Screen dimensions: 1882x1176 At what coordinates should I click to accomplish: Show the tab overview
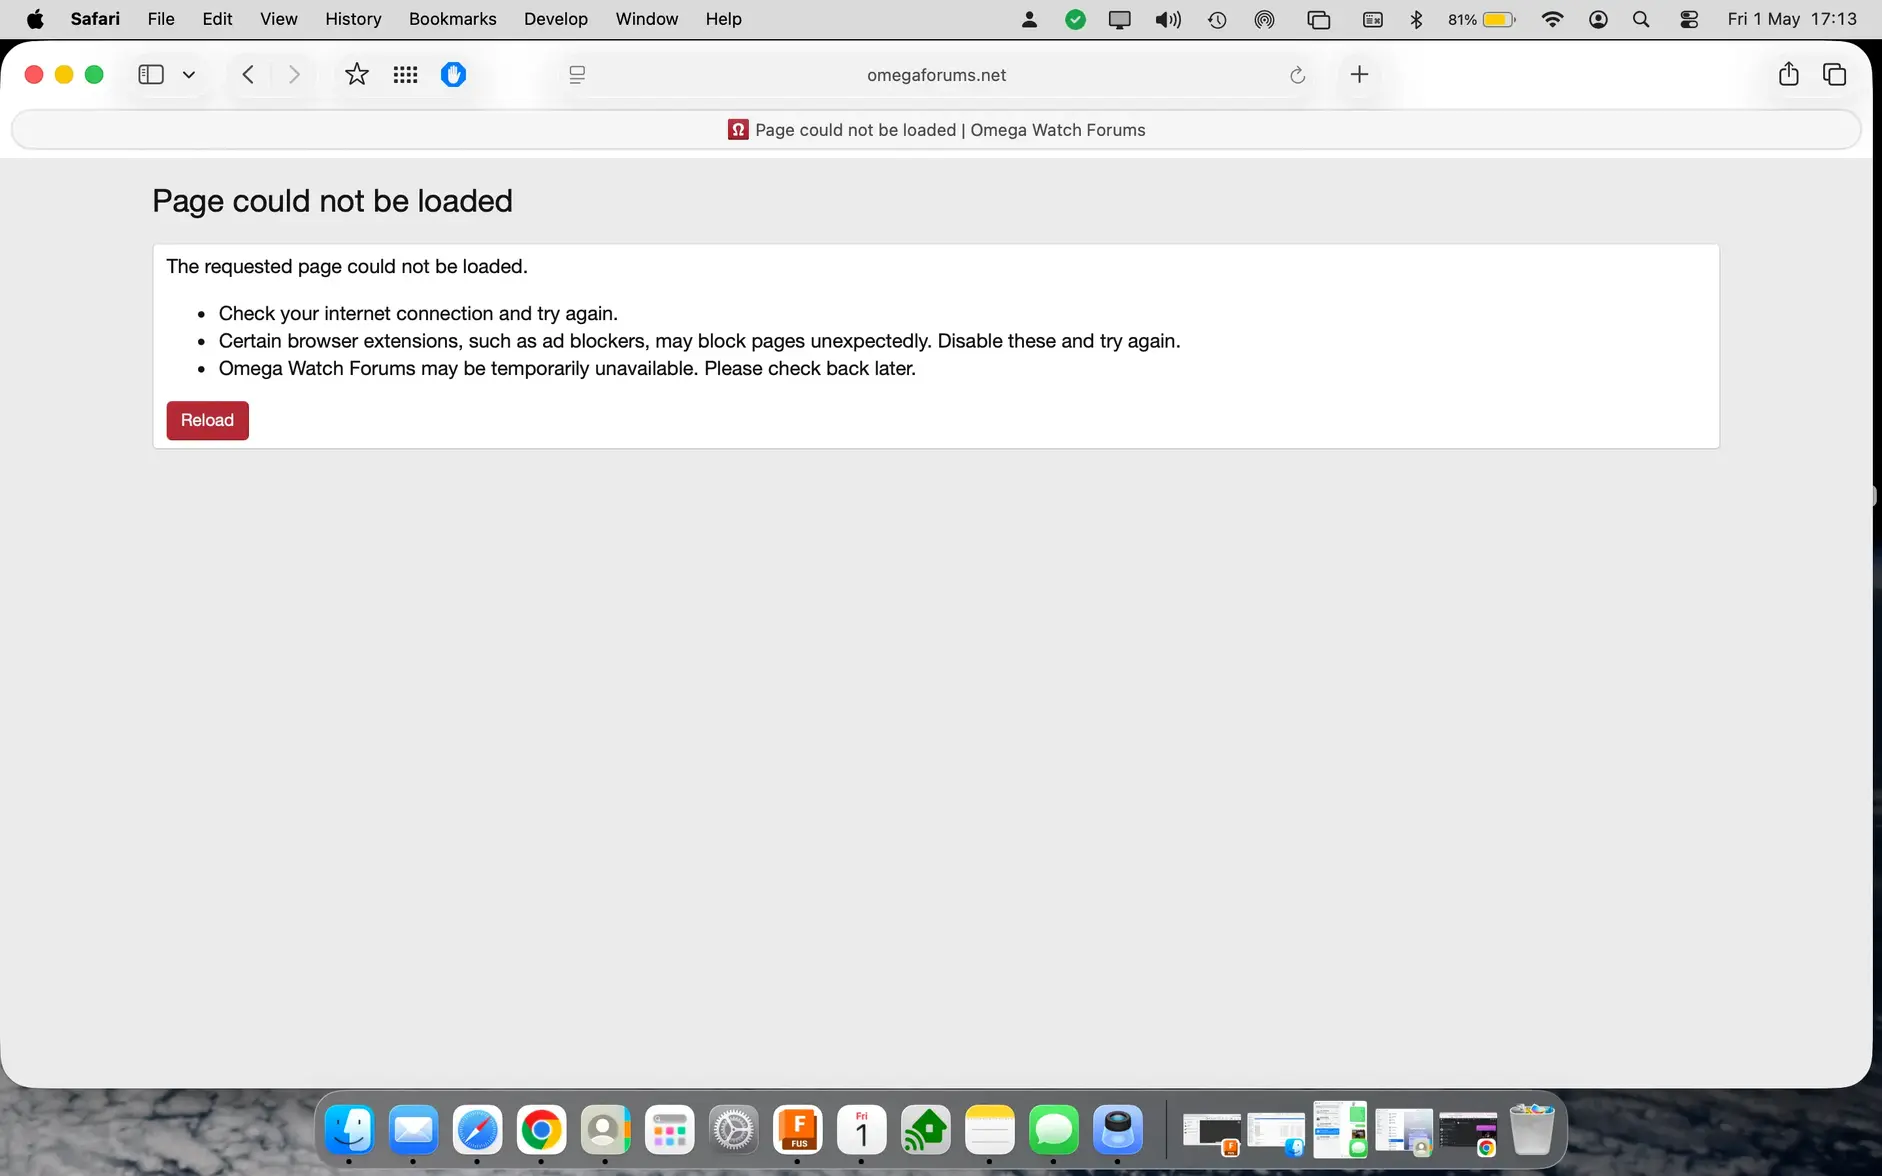point(1834,75)
